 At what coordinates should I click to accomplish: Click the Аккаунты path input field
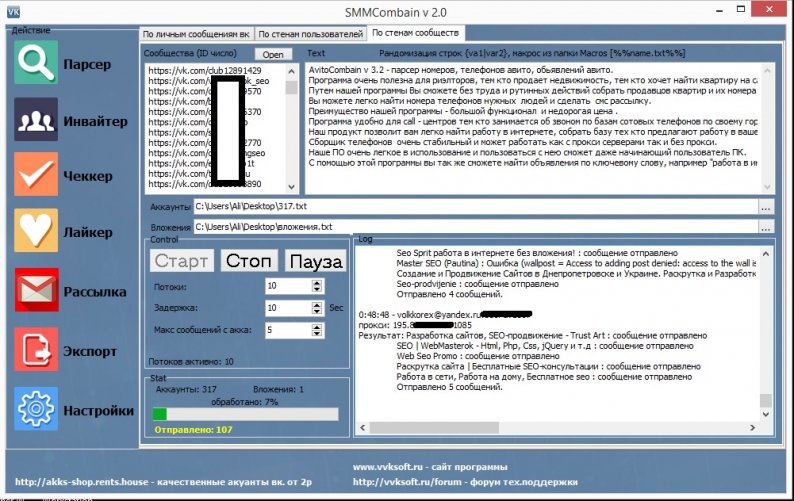tap(475, 207)
